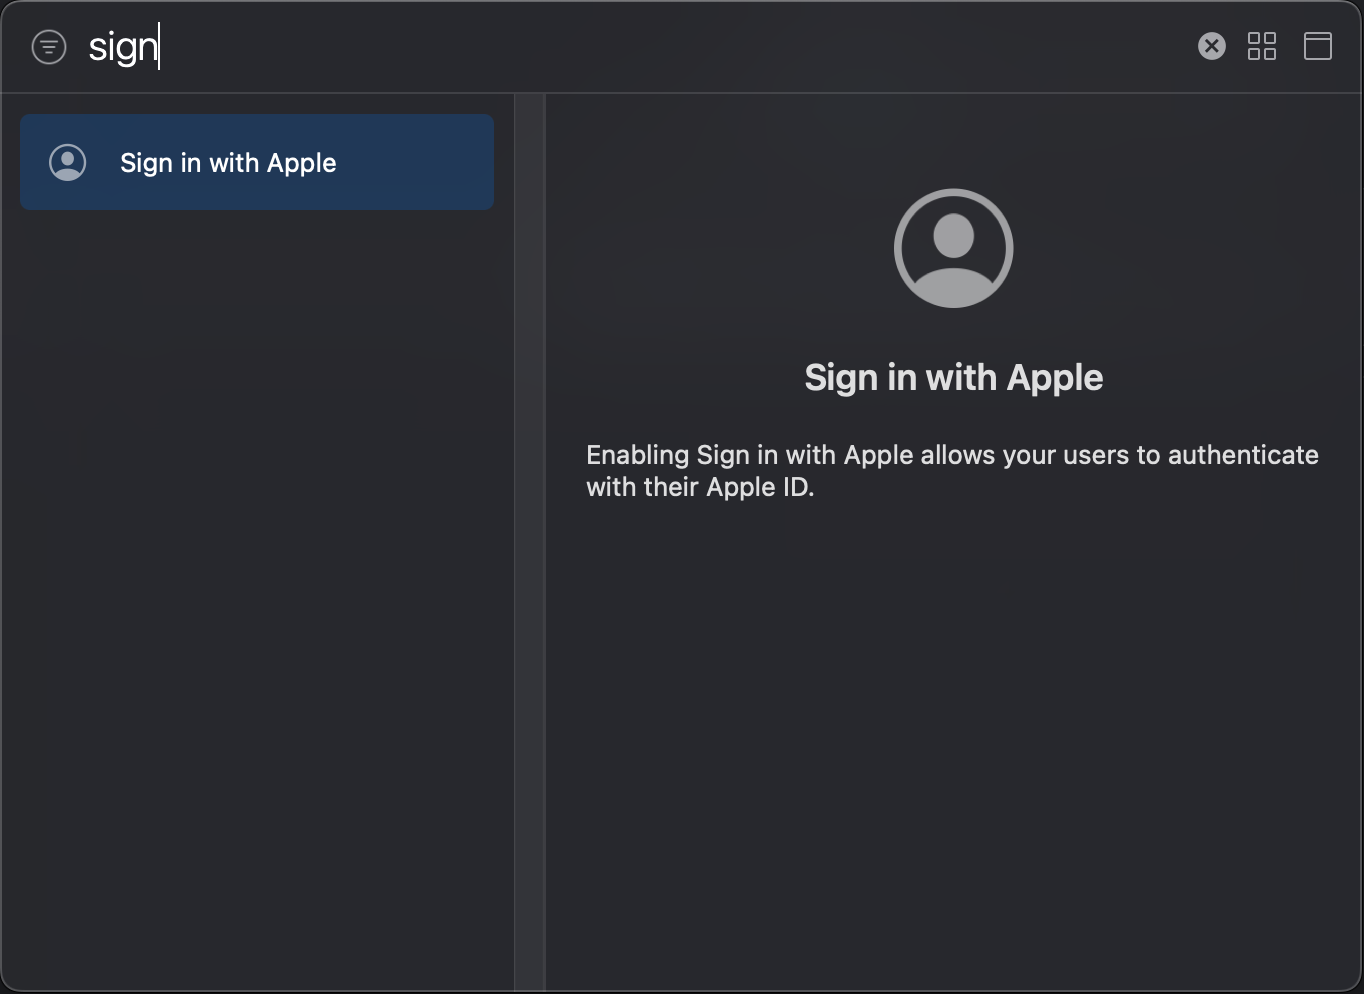Click the person icon in the list row
Screen dimensions: 1364x994
pos(68,162)
